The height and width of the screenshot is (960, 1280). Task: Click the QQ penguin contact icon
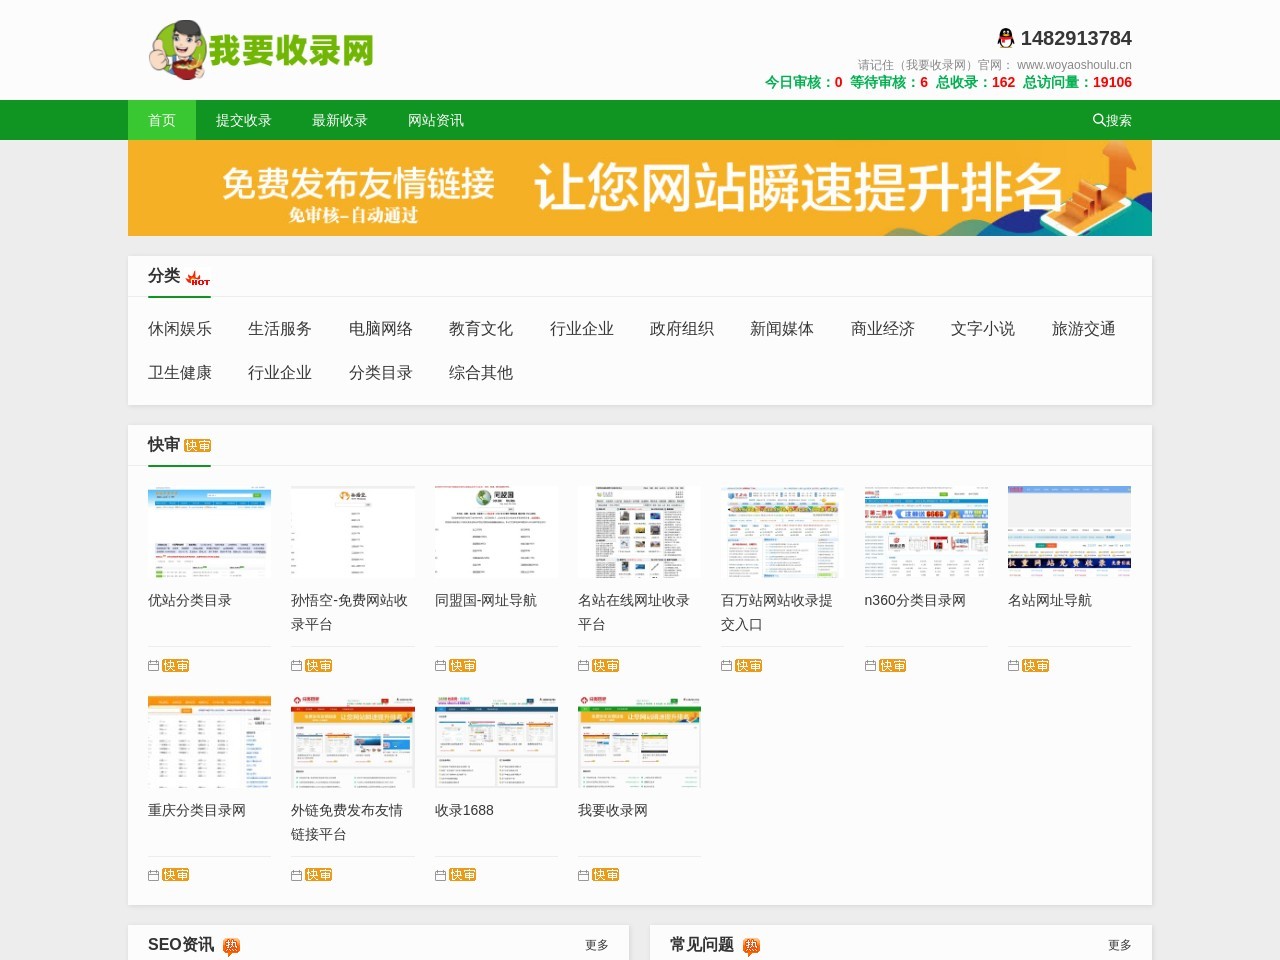[x=1005, y=38]
